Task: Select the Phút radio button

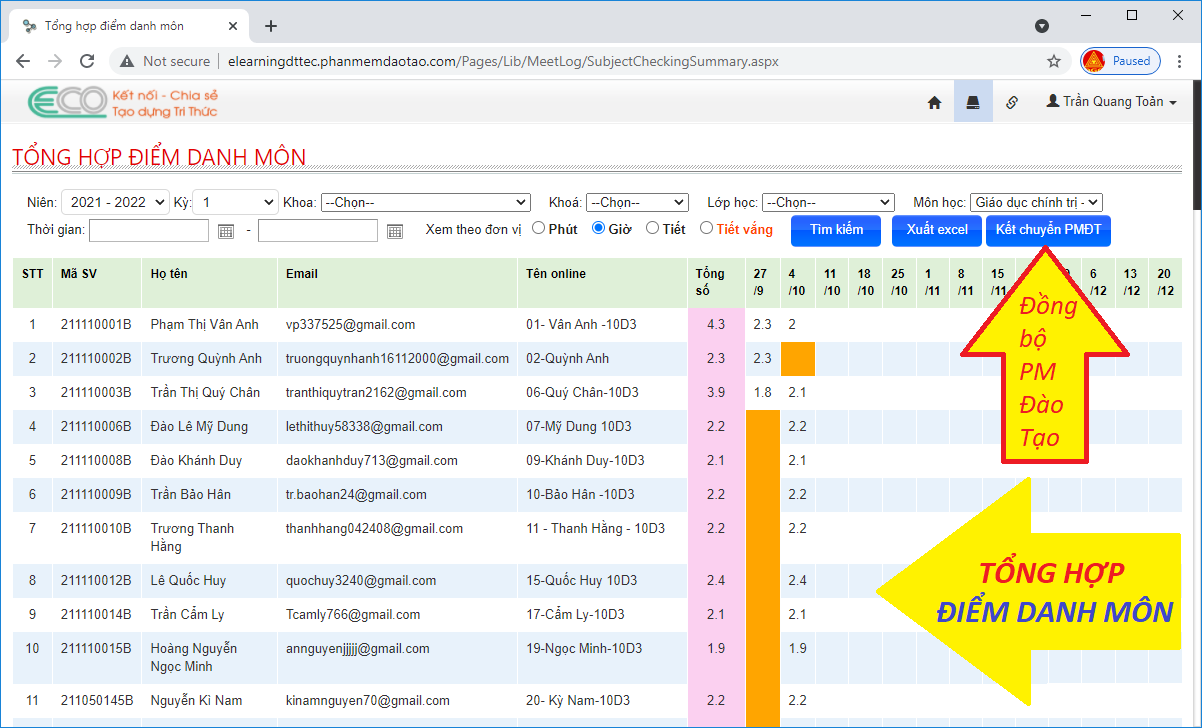Action: coord(539,228)
